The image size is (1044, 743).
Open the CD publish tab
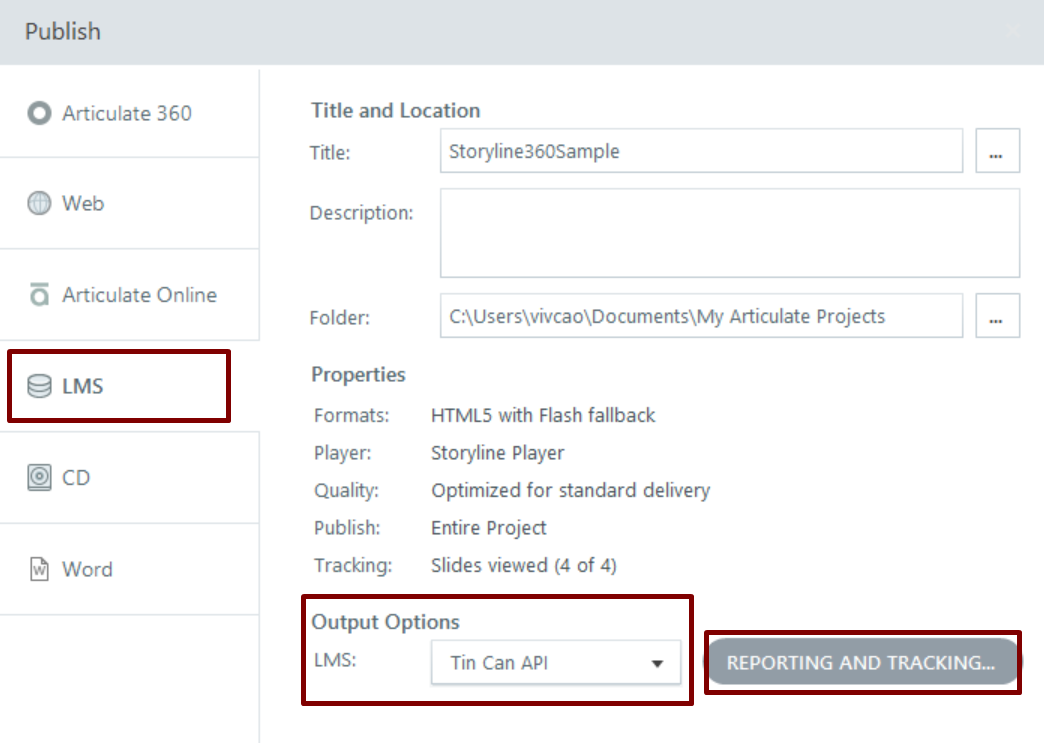pyautogui.click(x=130, y=477)
